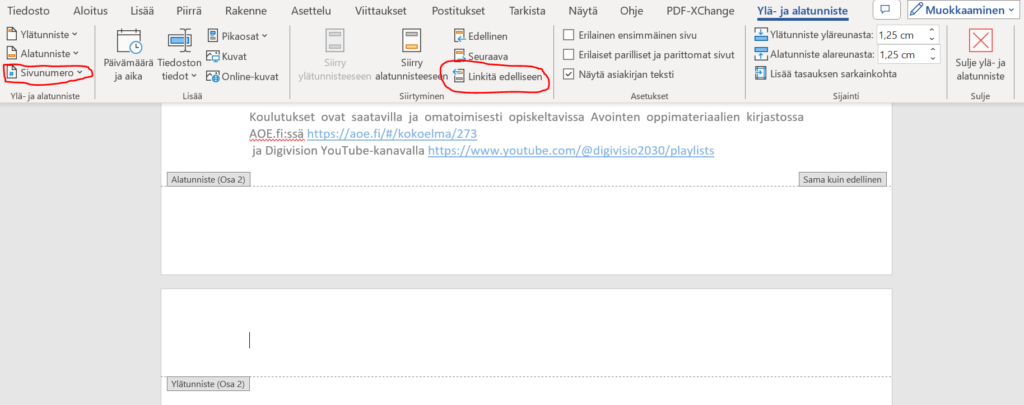The image size is (1024, 405).
Task: Open the aoe.fi kokoelma link
Action: coord(392,134)
